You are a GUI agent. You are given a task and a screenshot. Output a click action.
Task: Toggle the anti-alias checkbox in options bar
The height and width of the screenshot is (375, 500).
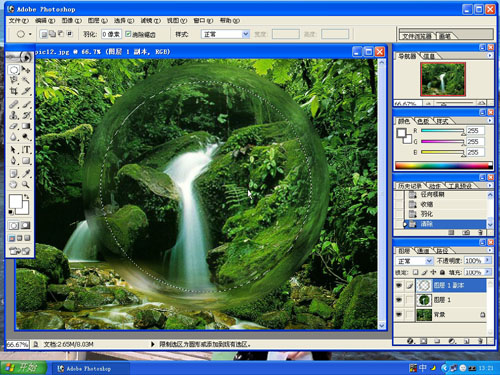(x=128, y=34)
